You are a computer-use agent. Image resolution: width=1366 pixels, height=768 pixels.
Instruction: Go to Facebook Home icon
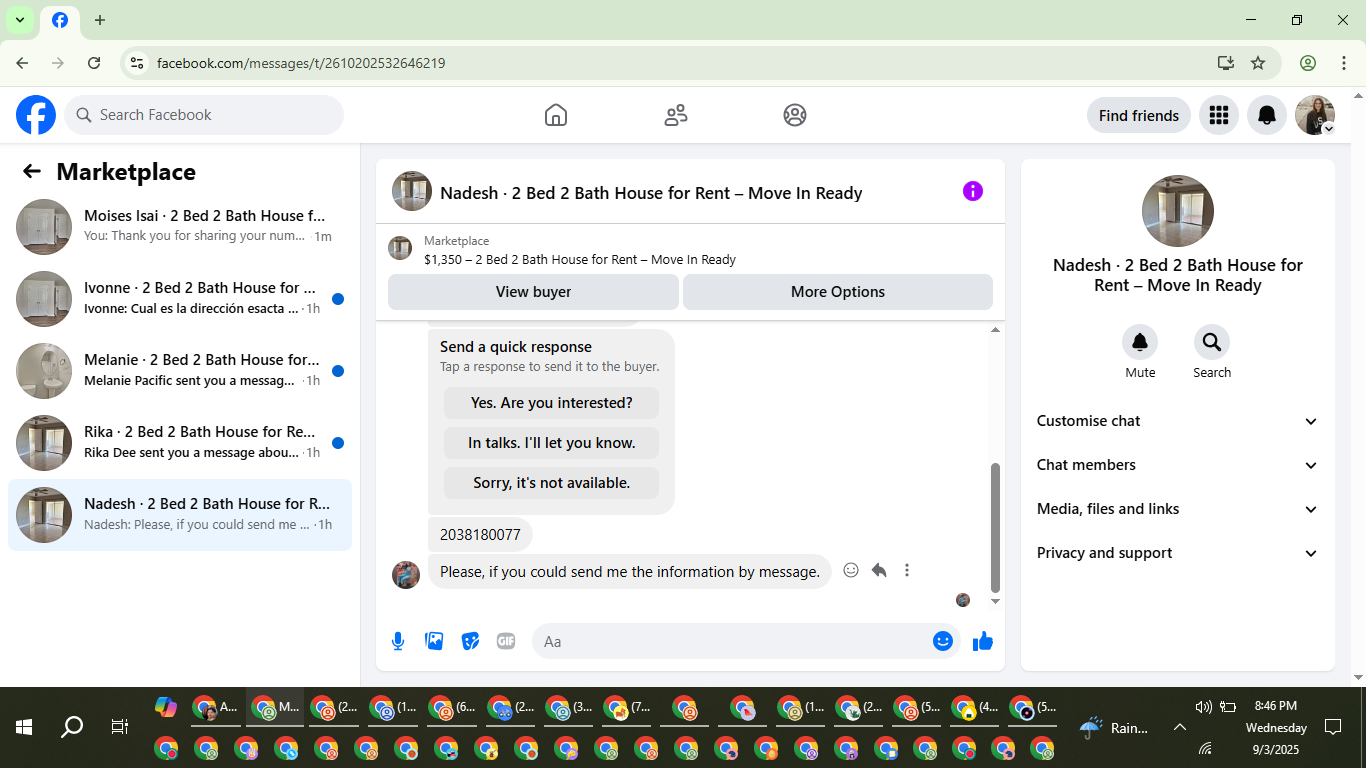(x=556, y=115)
